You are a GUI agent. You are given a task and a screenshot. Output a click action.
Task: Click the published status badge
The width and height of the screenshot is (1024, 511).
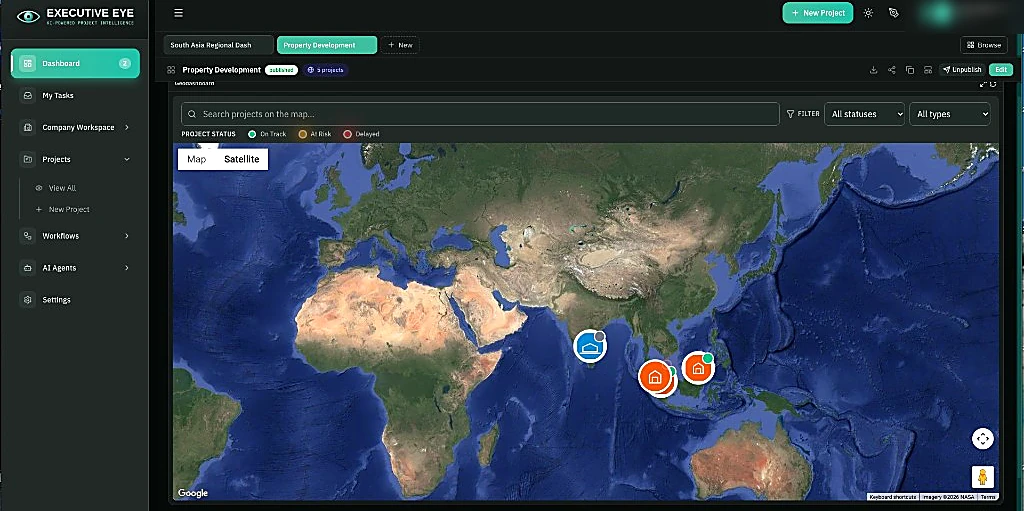tap(281, 70)
